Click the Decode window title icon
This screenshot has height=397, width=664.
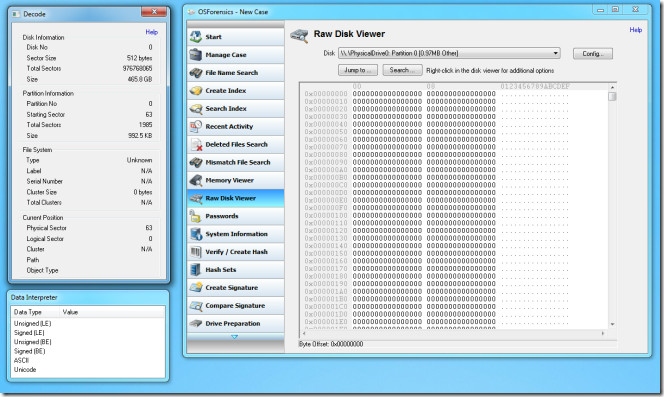coord(16,14)
